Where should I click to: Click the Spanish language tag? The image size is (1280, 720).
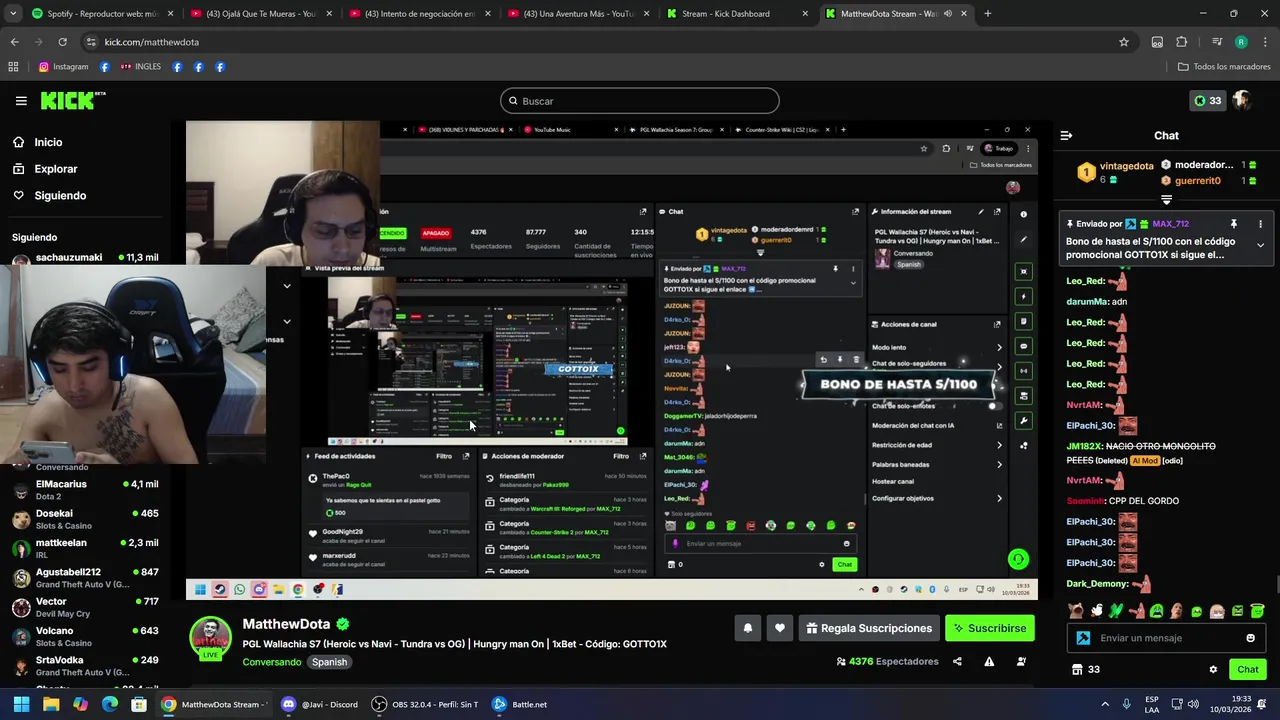[329, 662]
